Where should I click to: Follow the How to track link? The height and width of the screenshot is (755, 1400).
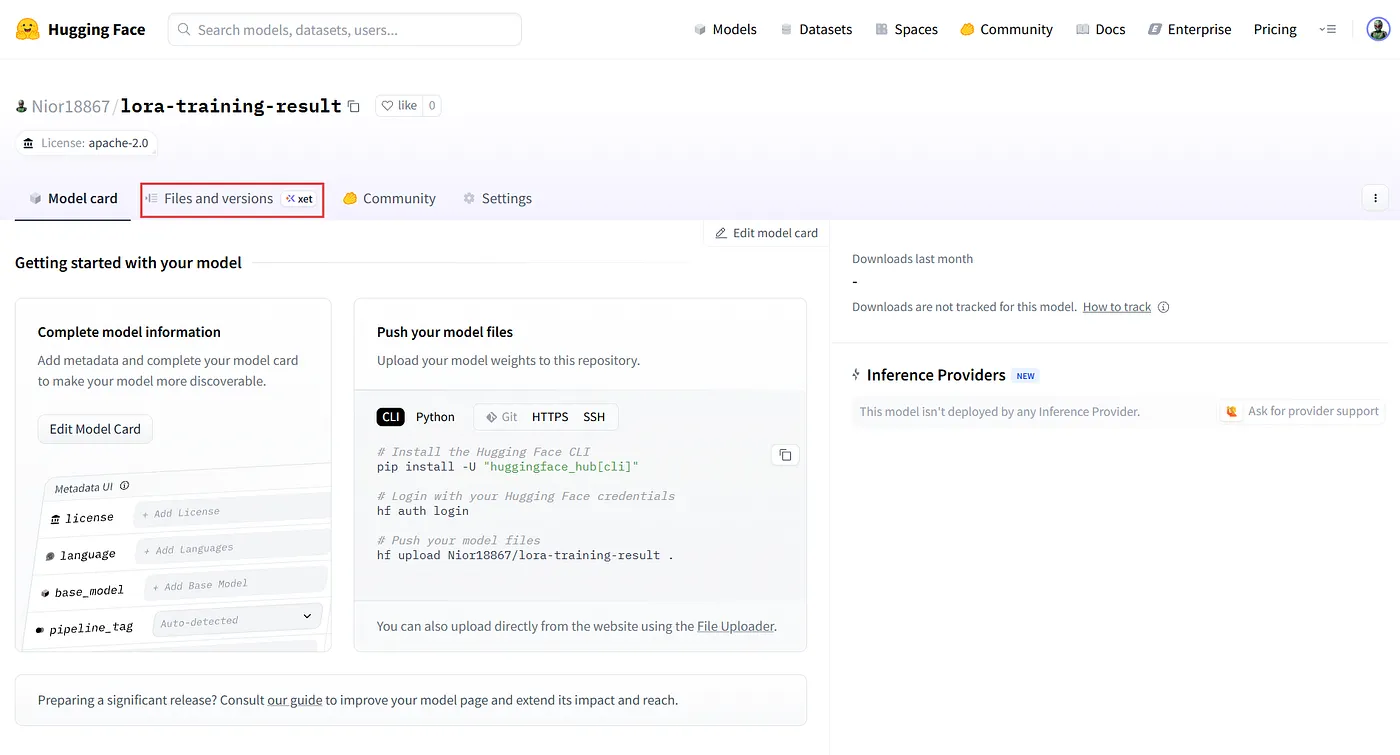coord(1117,307)
